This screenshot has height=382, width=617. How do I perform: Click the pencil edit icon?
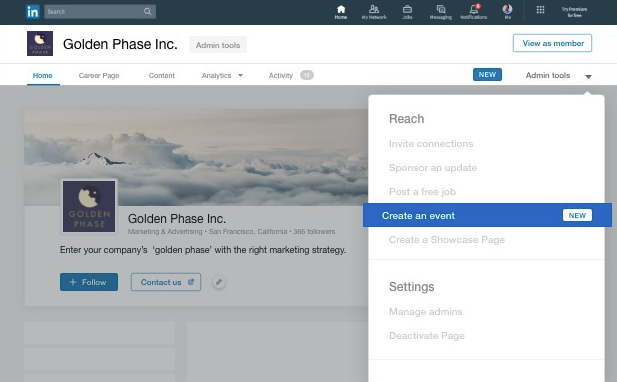(x=219, y=282)
